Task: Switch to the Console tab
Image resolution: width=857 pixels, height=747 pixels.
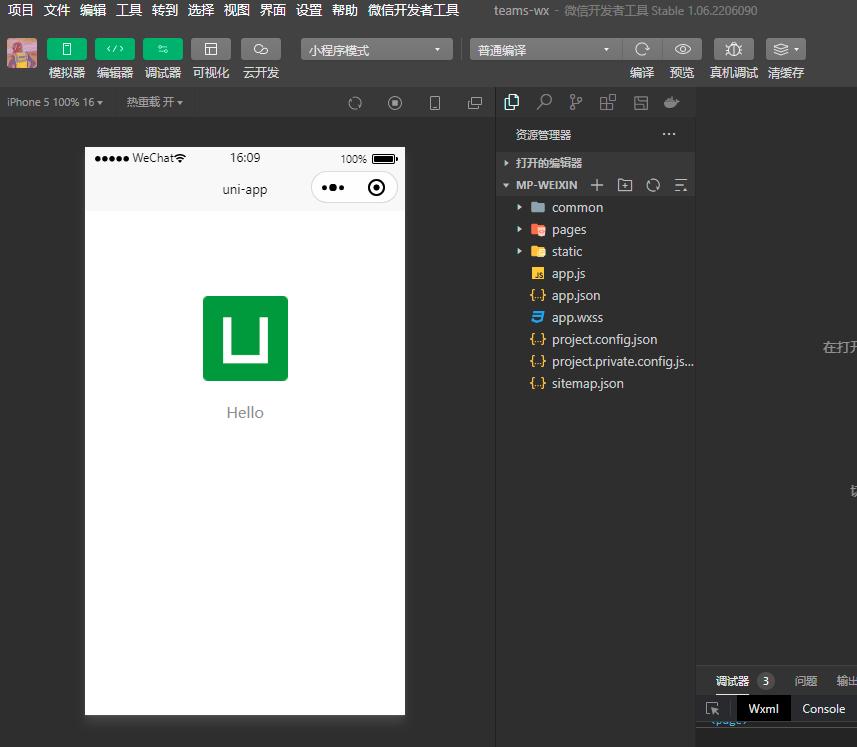Action: [822, 708]
